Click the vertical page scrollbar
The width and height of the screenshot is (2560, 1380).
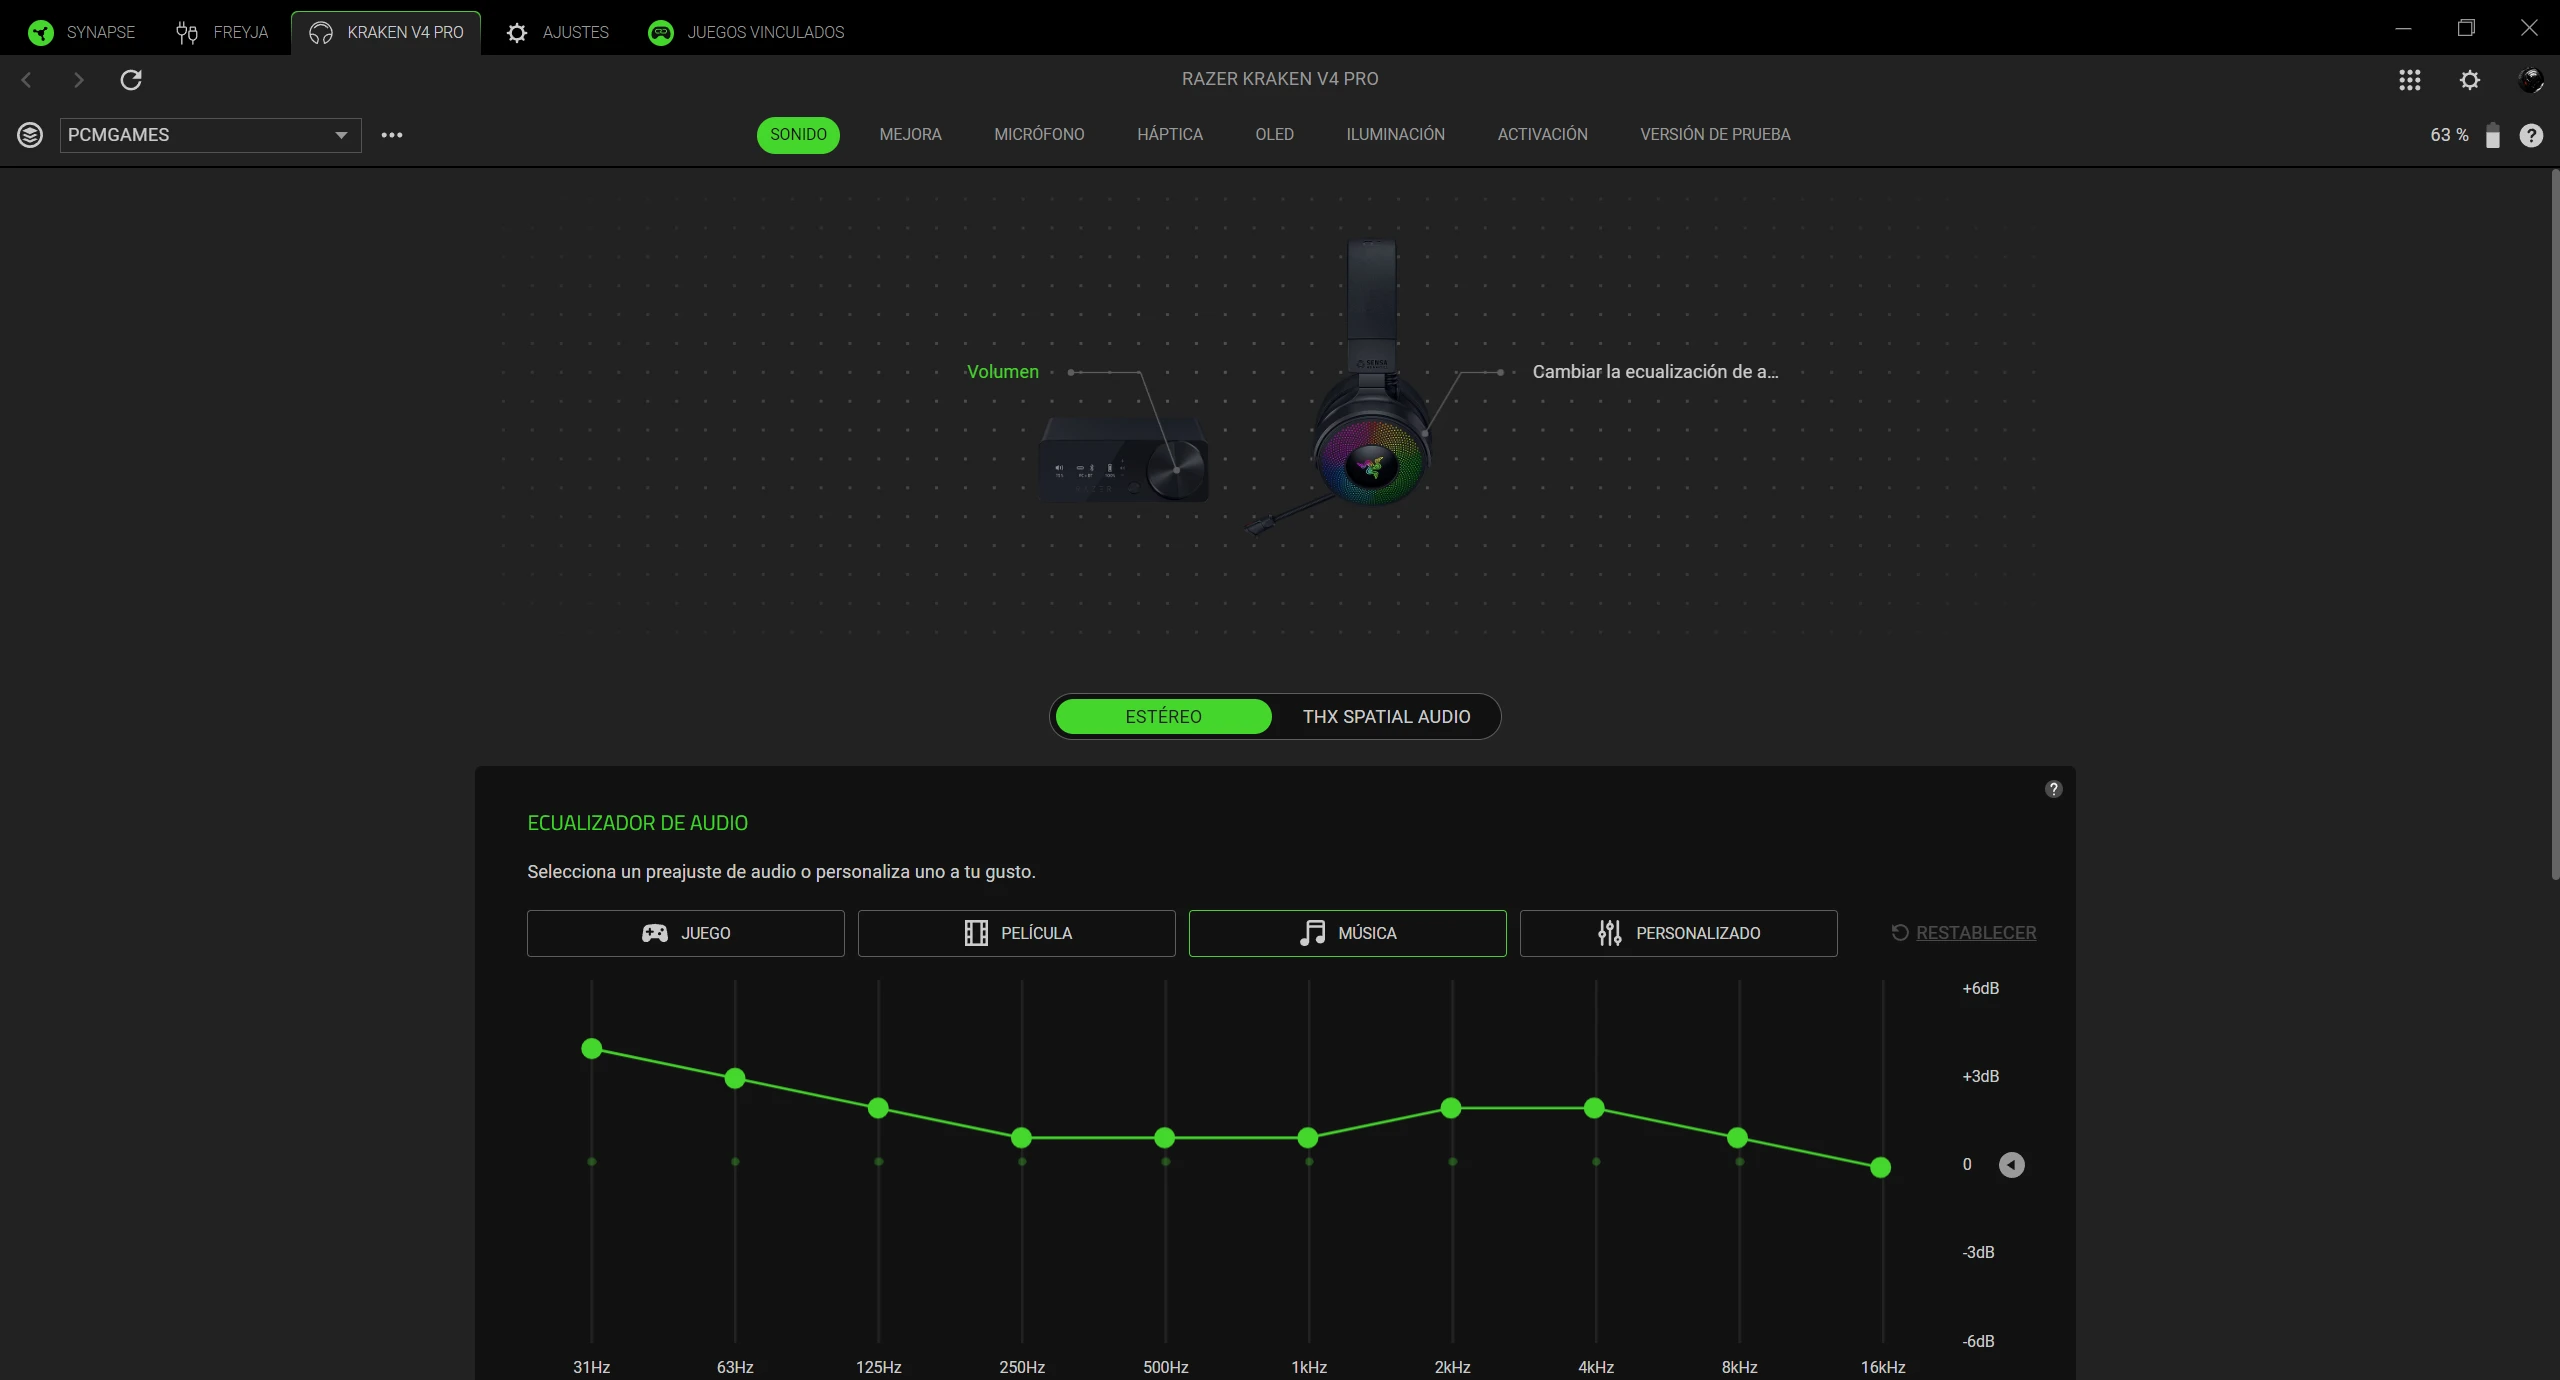(x=2555, y=525)
